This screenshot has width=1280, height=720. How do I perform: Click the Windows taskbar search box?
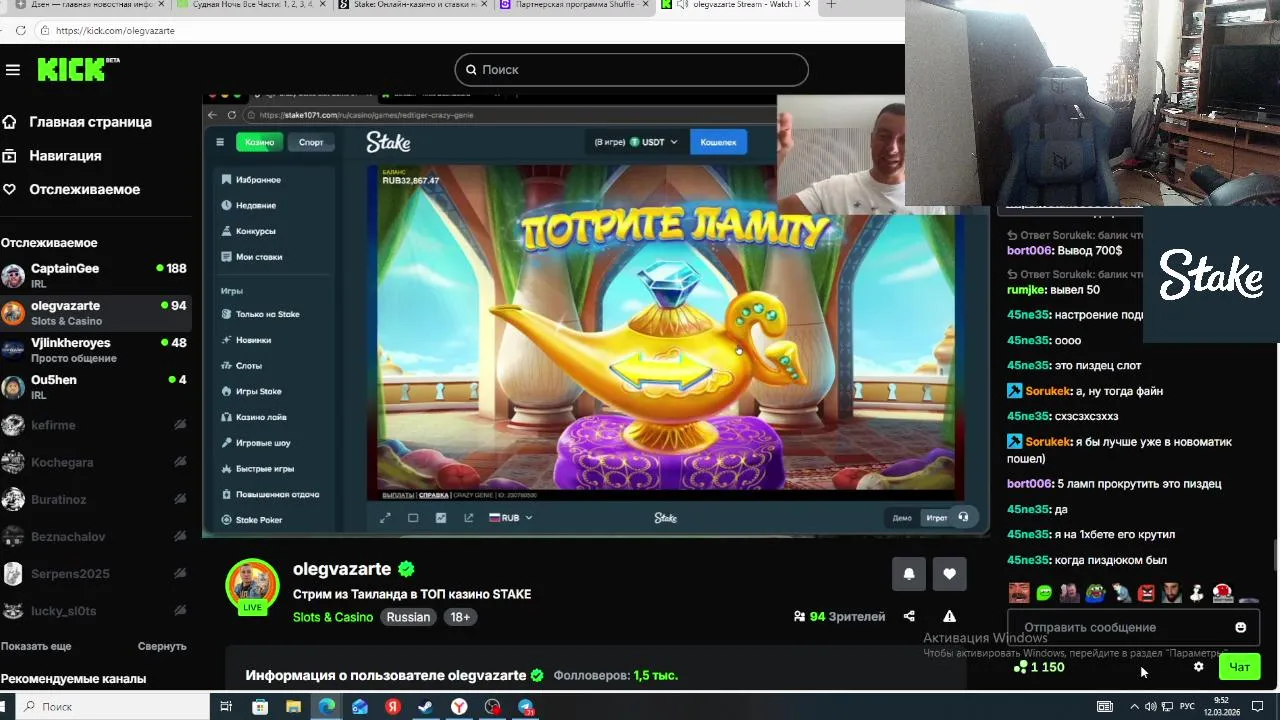tap(113, 706)
